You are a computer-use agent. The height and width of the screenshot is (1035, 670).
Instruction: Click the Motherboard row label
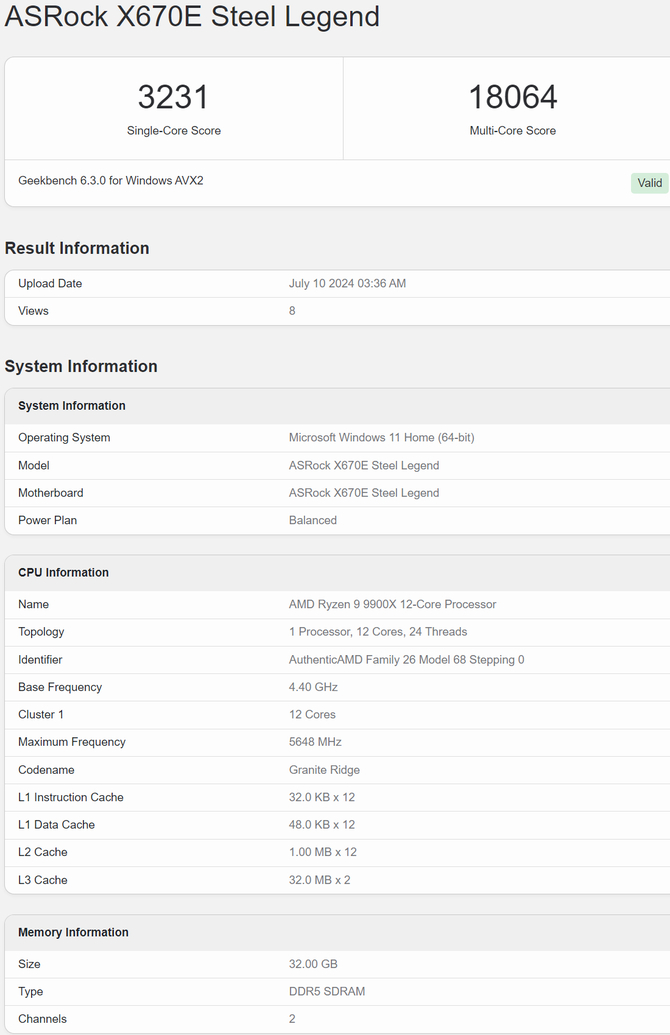point(51,493)
